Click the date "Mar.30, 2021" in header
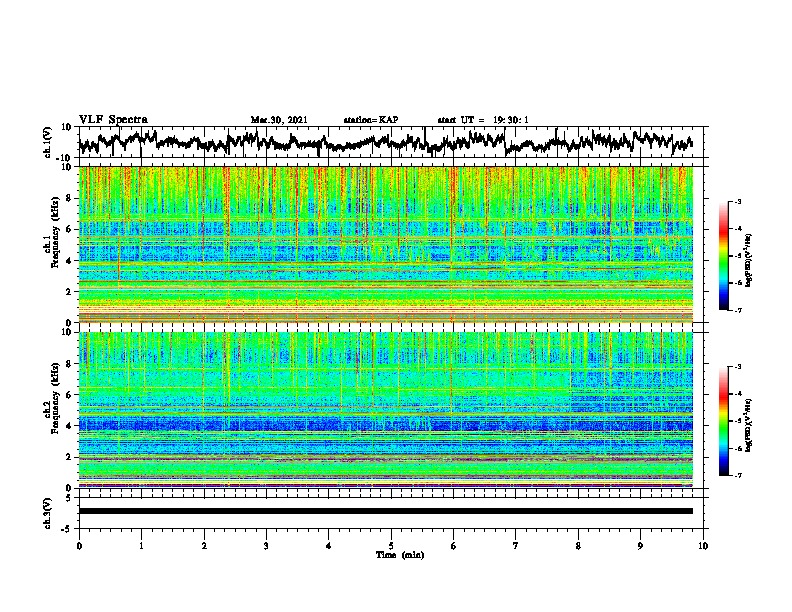Image resolution: width=792 pixels, height=612 pixels. click(279, 120)
